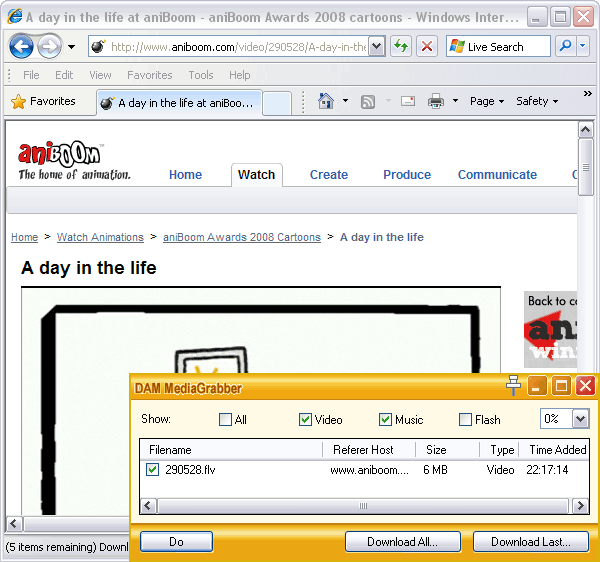This screenshot has width=600, height=562.
Task: Click the Refresh page icon
Action: (x=401, y=47)
